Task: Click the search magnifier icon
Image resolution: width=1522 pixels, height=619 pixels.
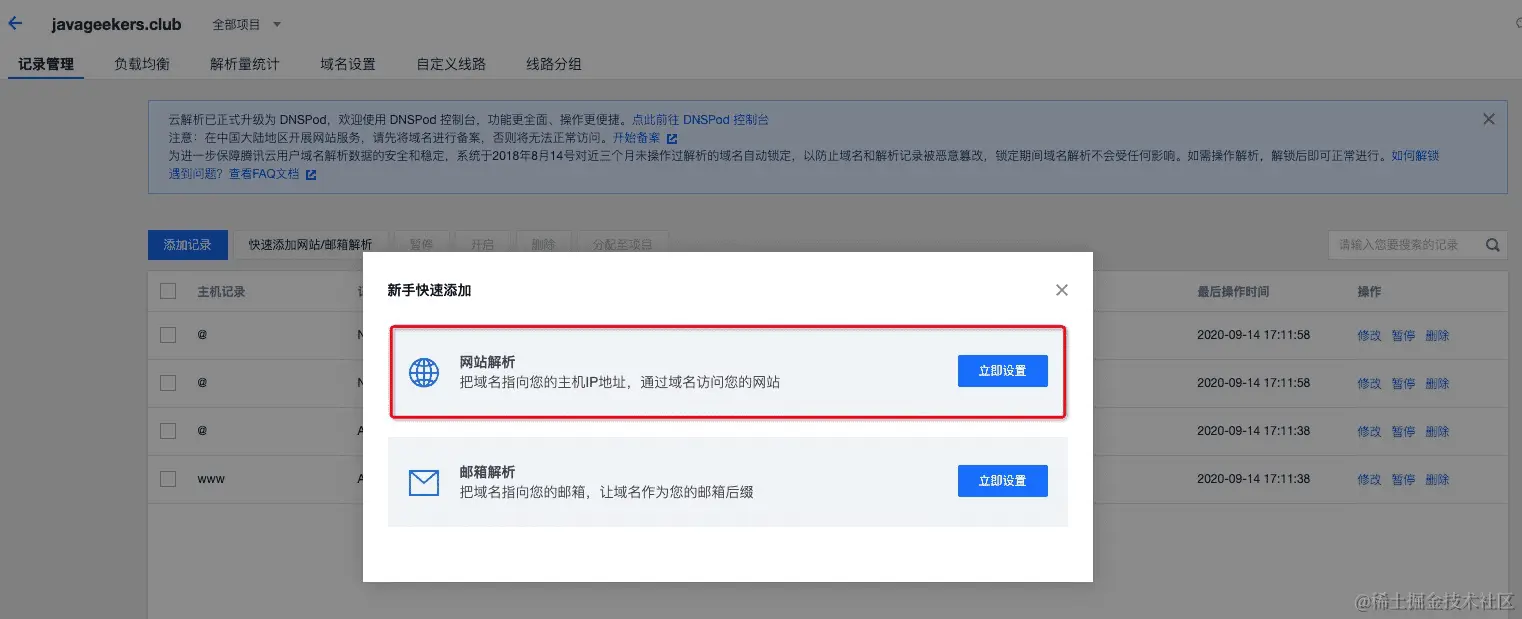Action: pos(1493,244)
